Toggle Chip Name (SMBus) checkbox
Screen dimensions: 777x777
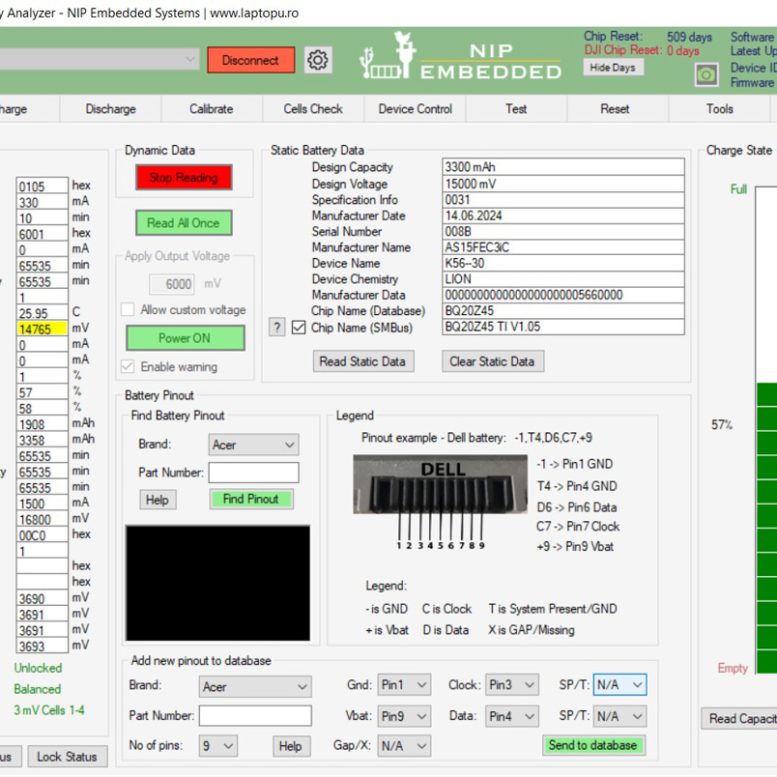[298, 327]
